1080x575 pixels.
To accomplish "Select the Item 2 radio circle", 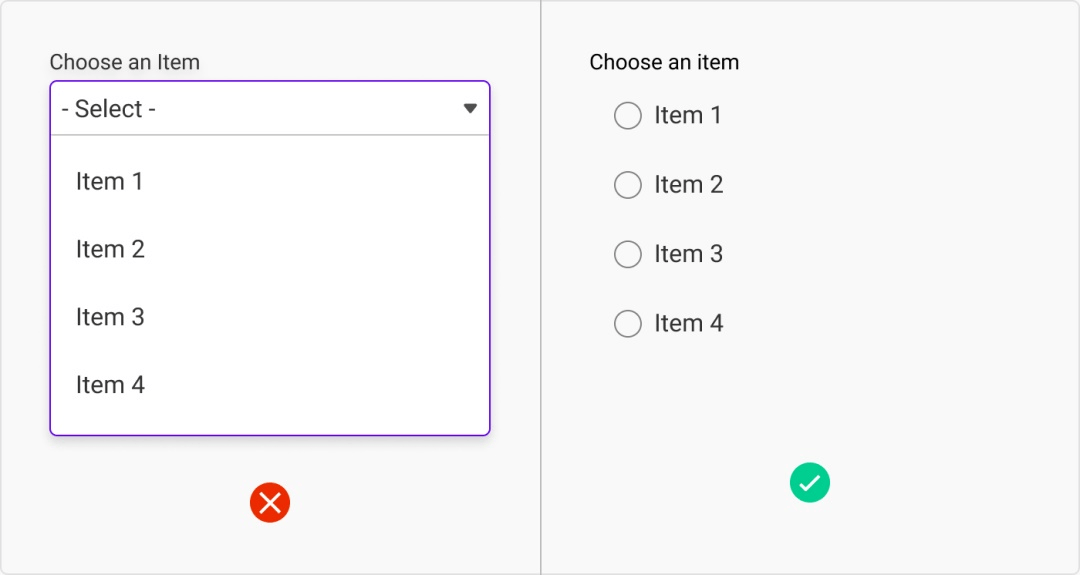I will point(627,185).
